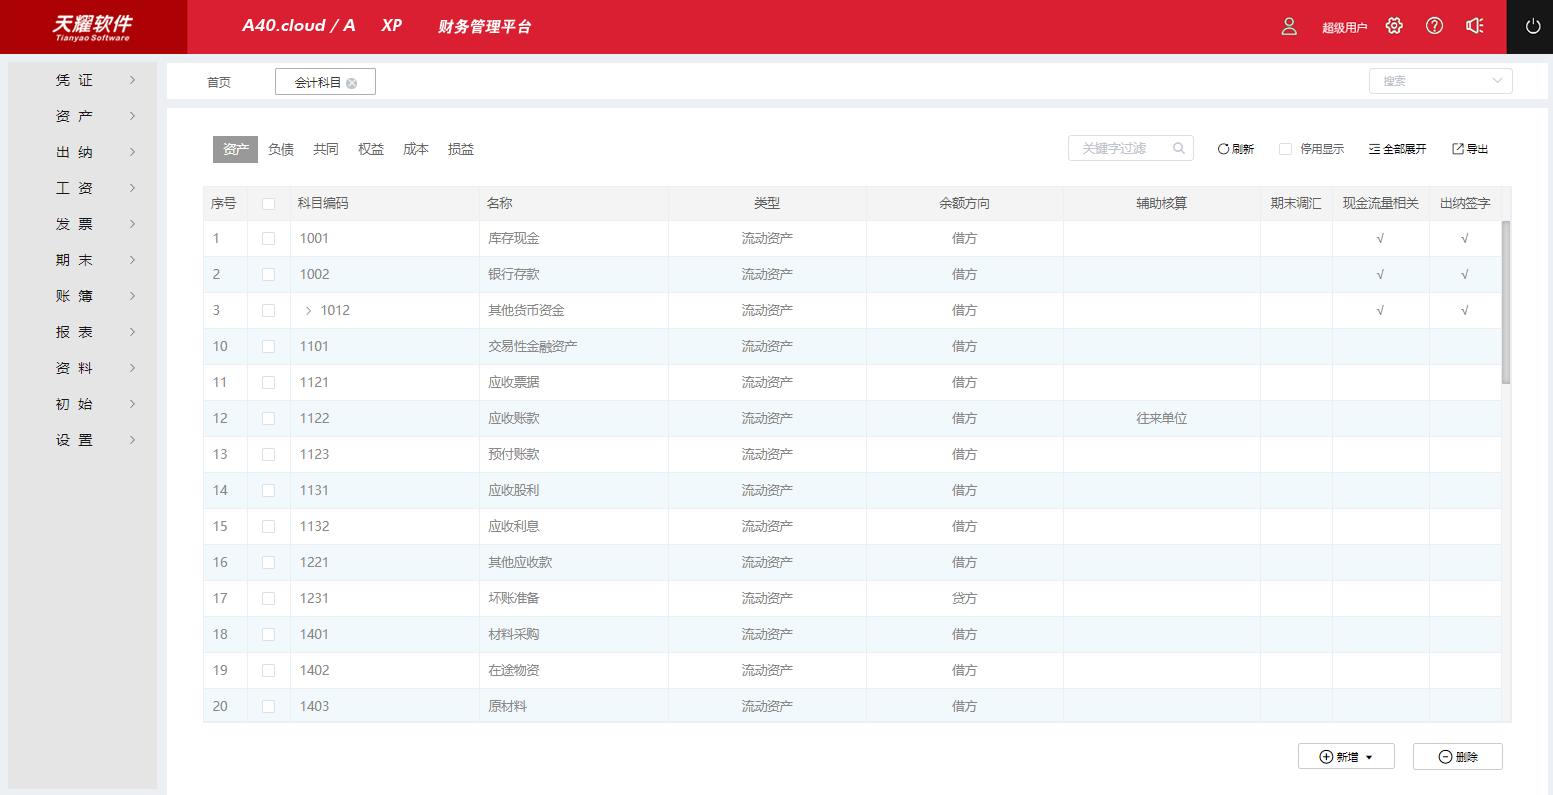The height and width of the screenshot is (795, 1553).
Task: Switch to the 共同 category tab
Action: [326, 149]
